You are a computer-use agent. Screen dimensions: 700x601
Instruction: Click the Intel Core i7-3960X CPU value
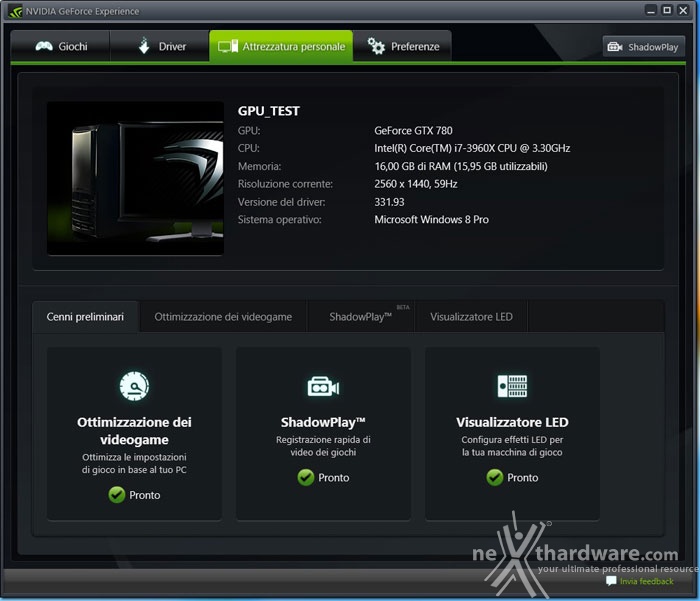tap(472, 148)
